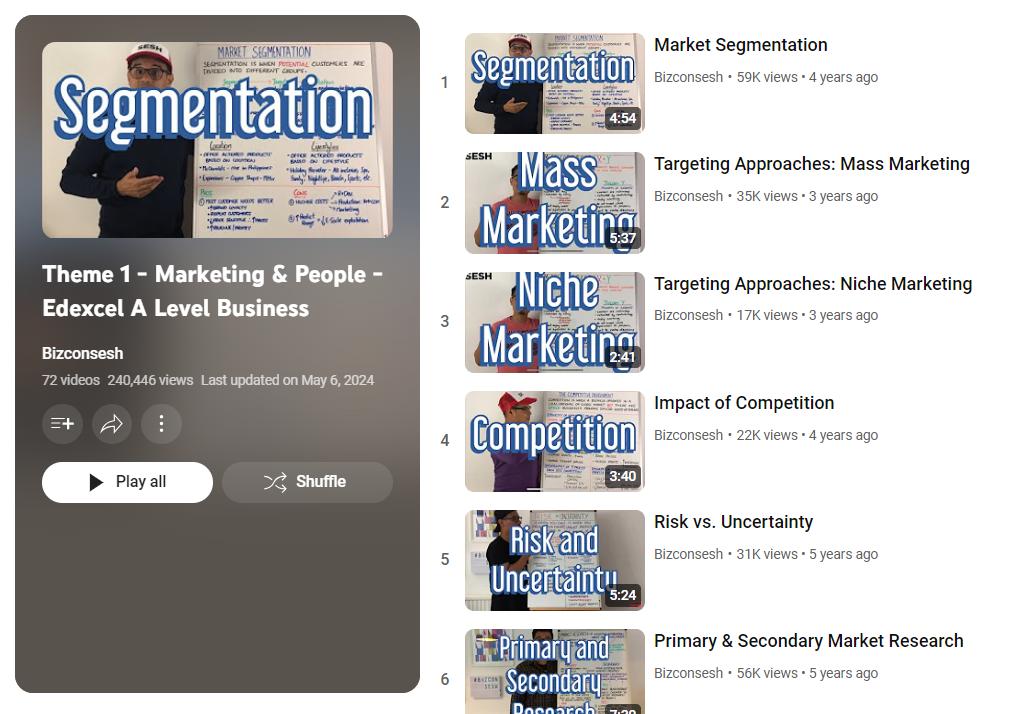
Task: Click the large Segmentation playlist cover image
Action: tap(217, 140)
